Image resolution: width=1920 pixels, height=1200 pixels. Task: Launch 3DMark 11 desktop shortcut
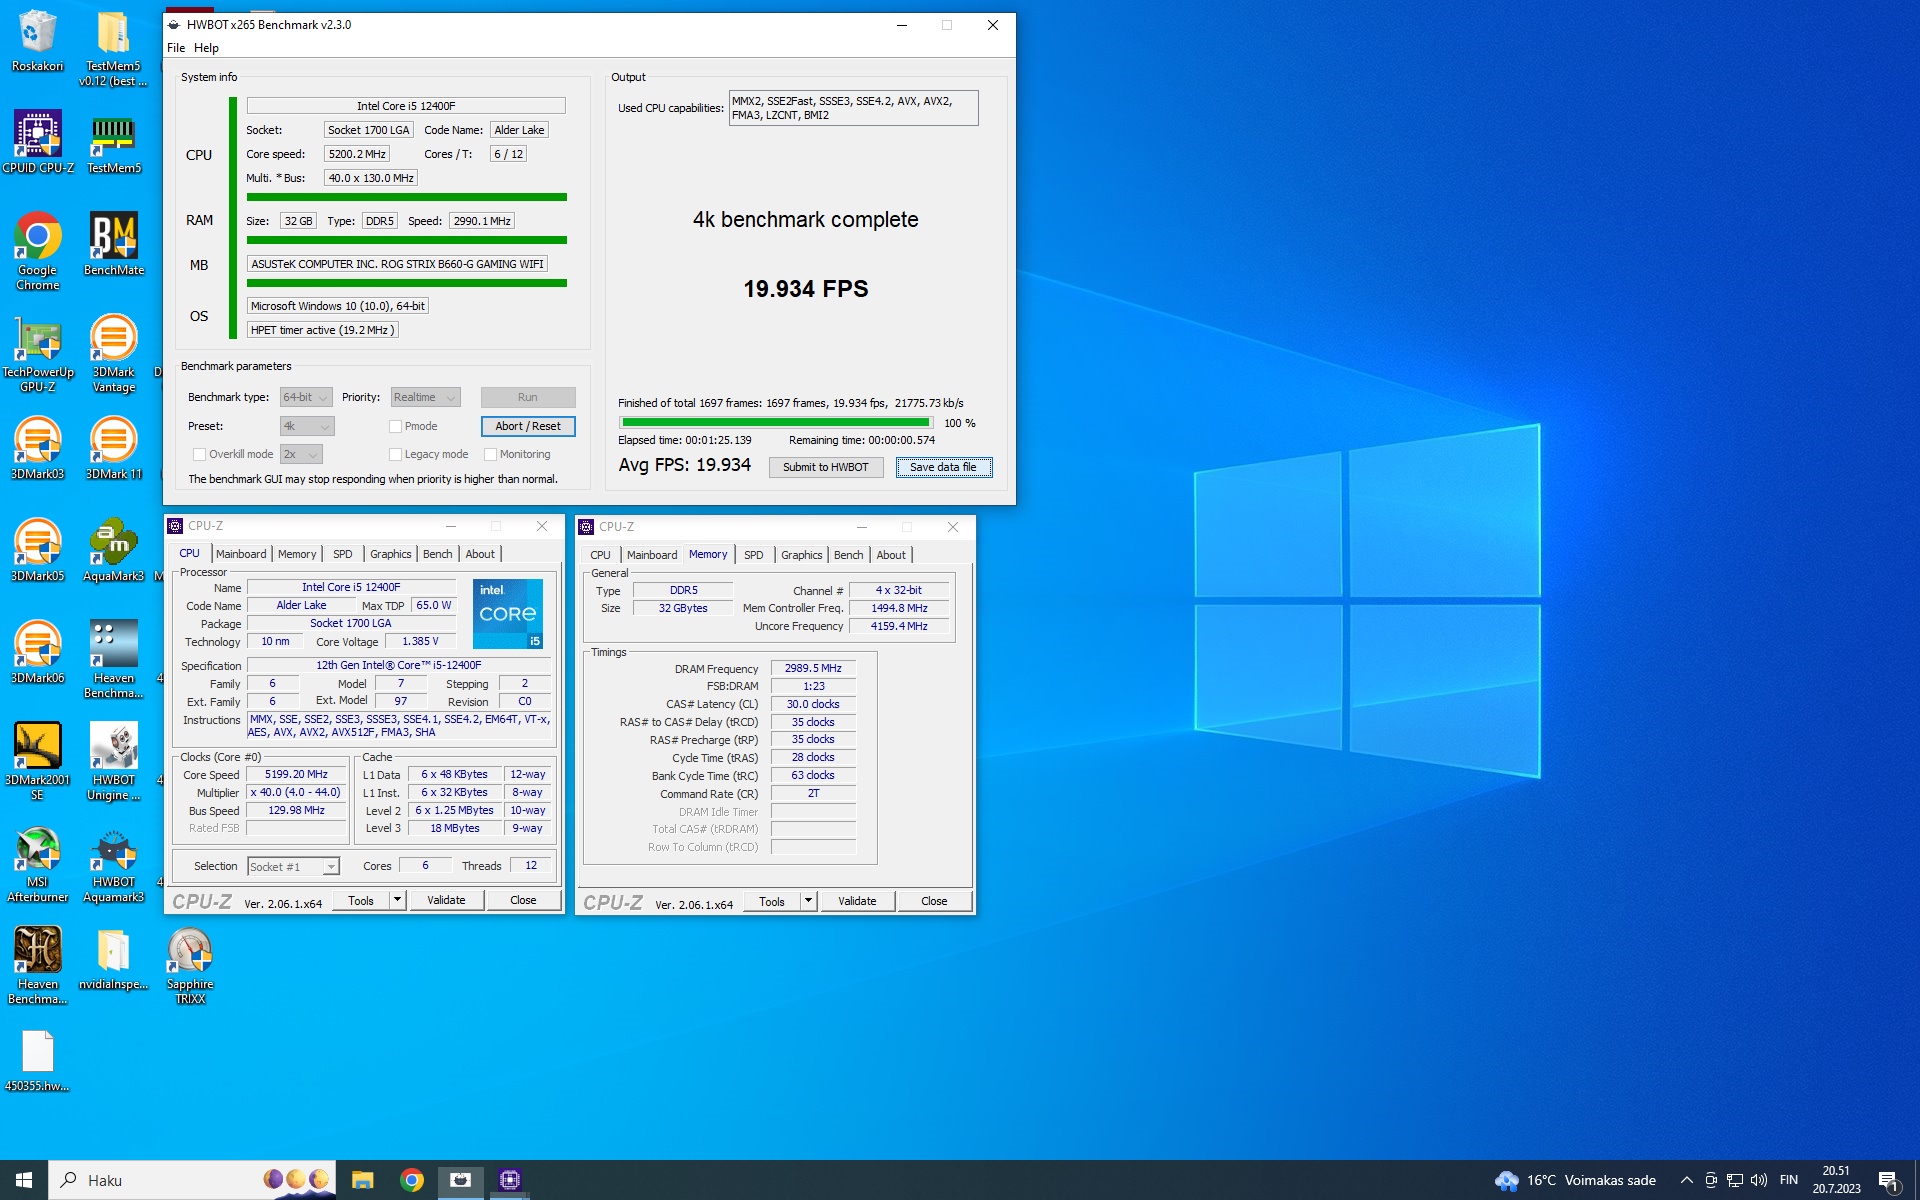pos(113,449)
